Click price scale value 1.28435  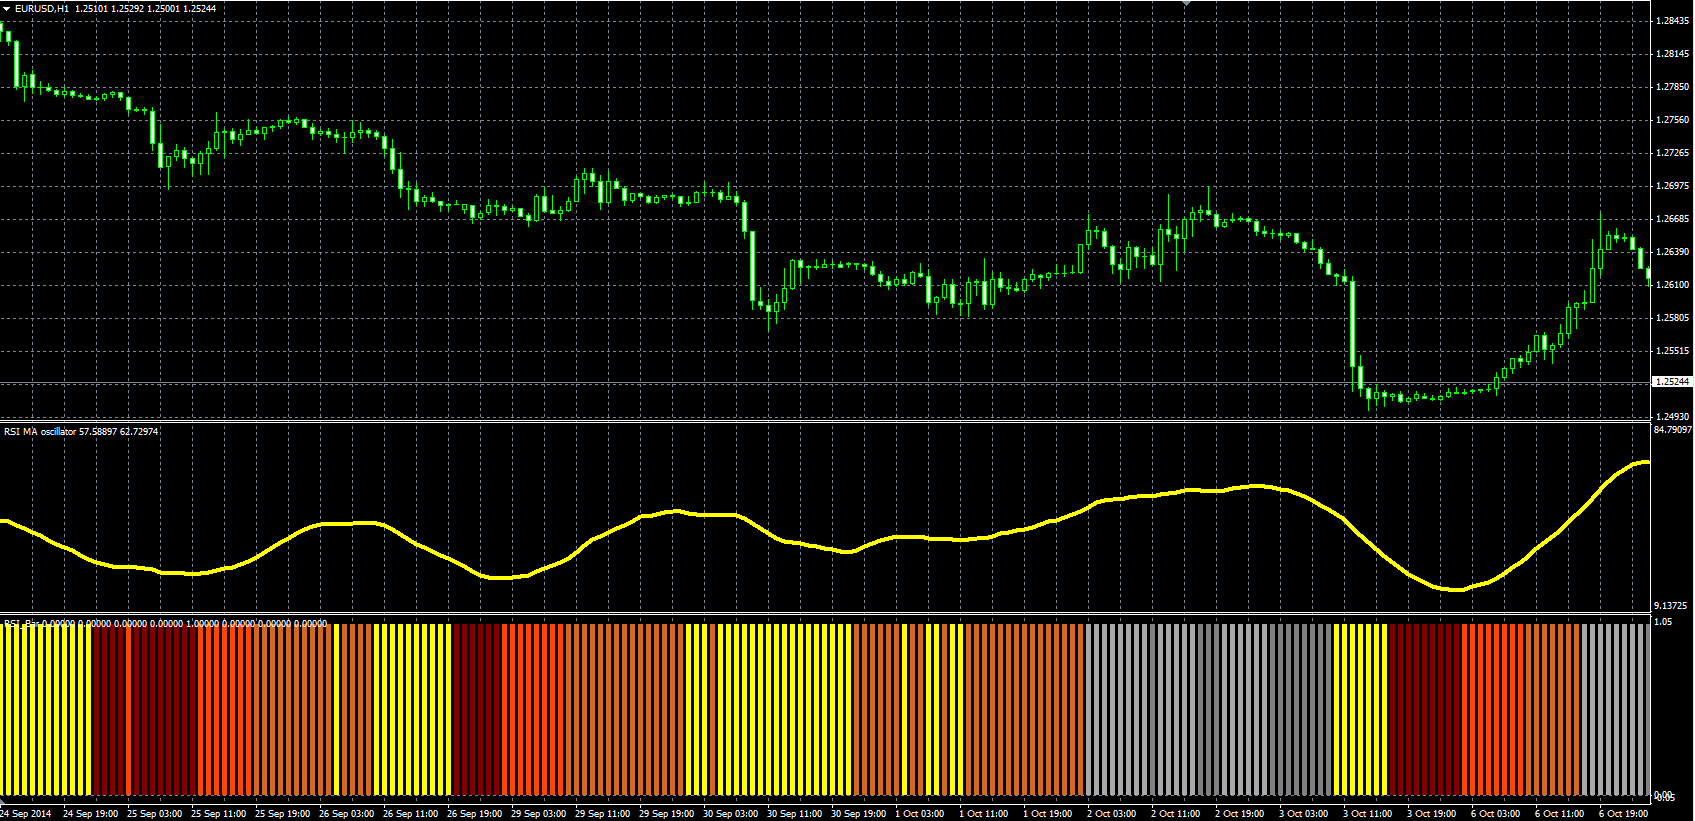(1672, 21)
